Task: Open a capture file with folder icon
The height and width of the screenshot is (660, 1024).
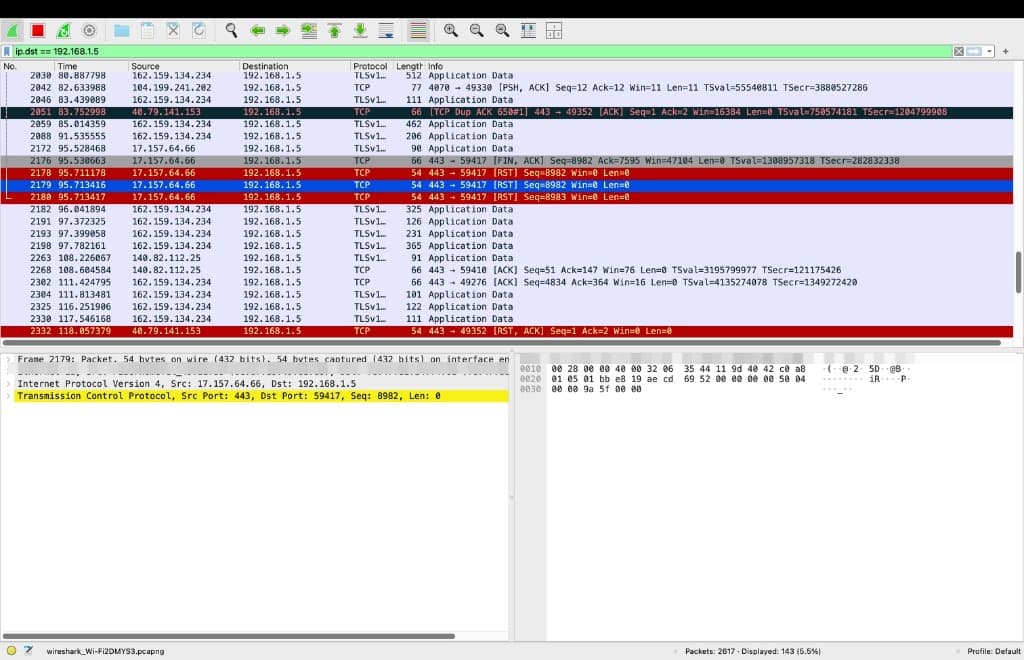Action: 121,30
